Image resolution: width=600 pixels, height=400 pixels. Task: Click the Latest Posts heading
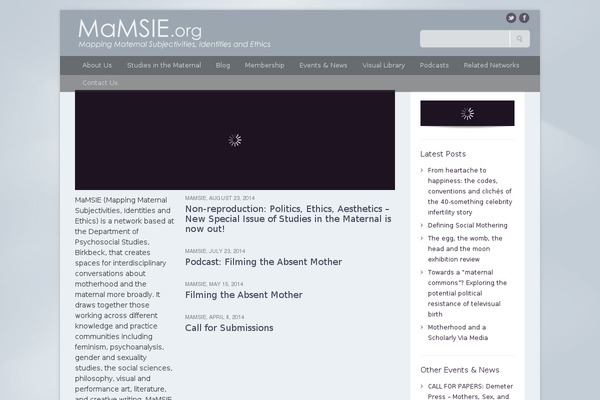coord(443,154)
